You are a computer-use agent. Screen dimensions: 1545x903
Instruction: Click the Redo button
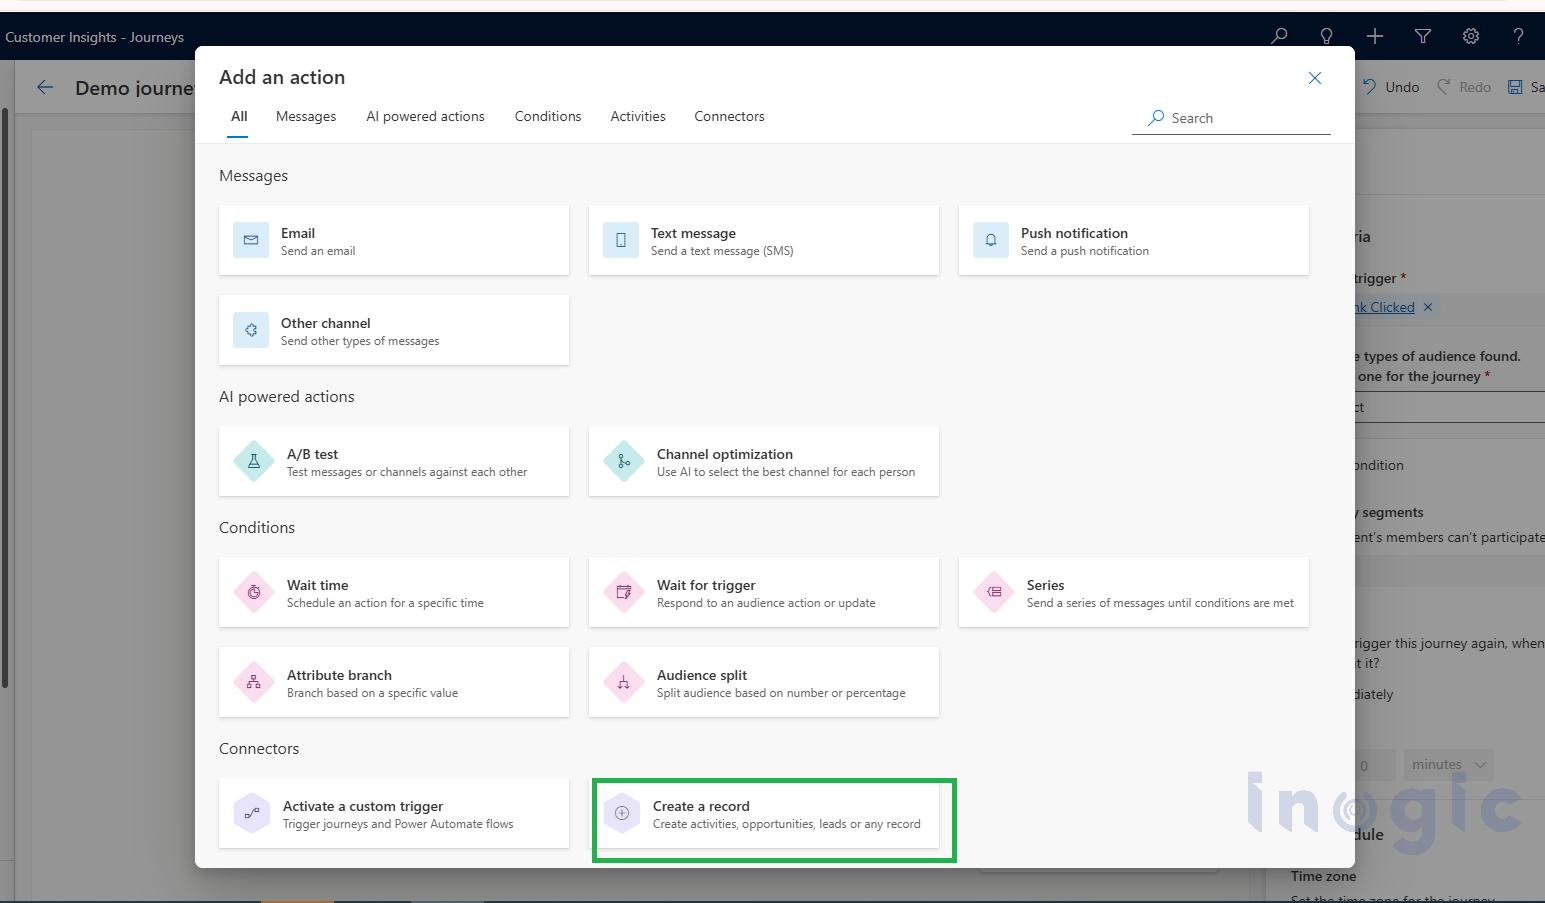(1464, 87)
